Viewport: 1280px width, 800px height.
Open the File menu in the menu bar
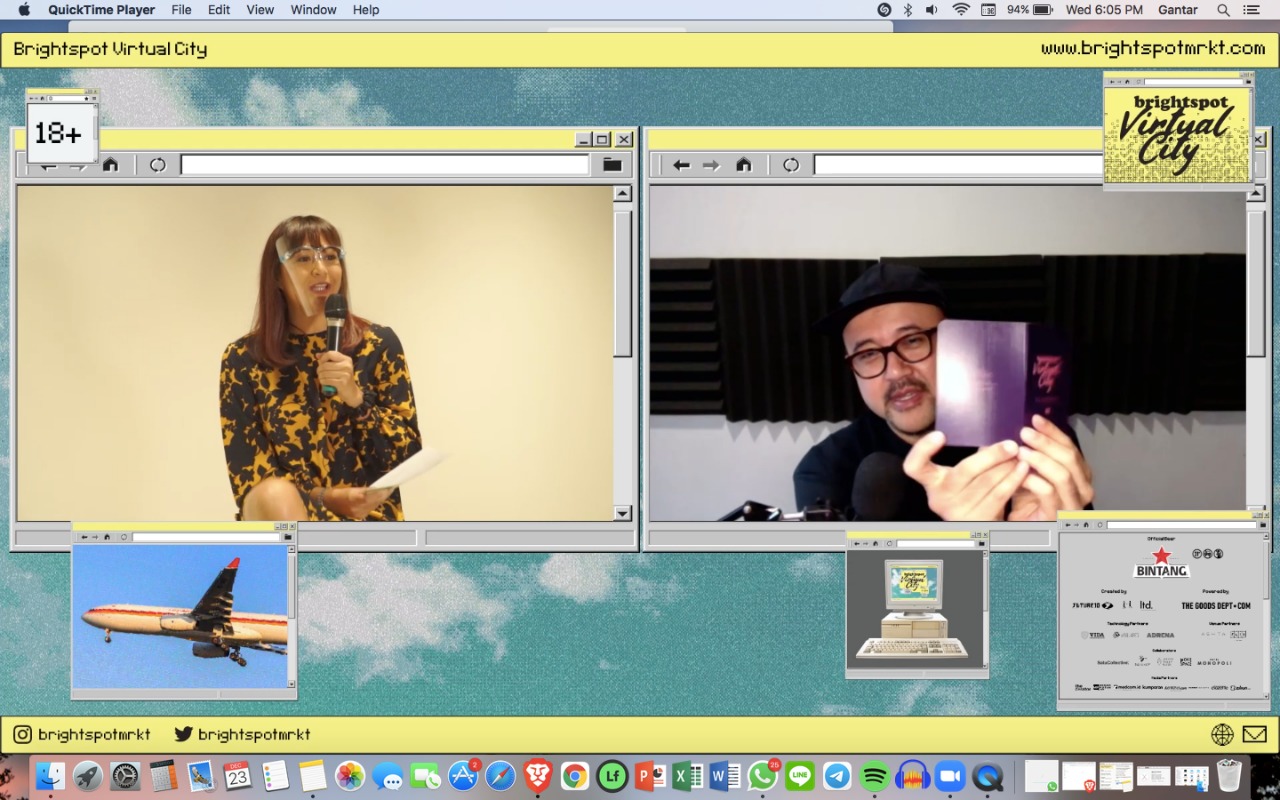[x=181, y=10]
